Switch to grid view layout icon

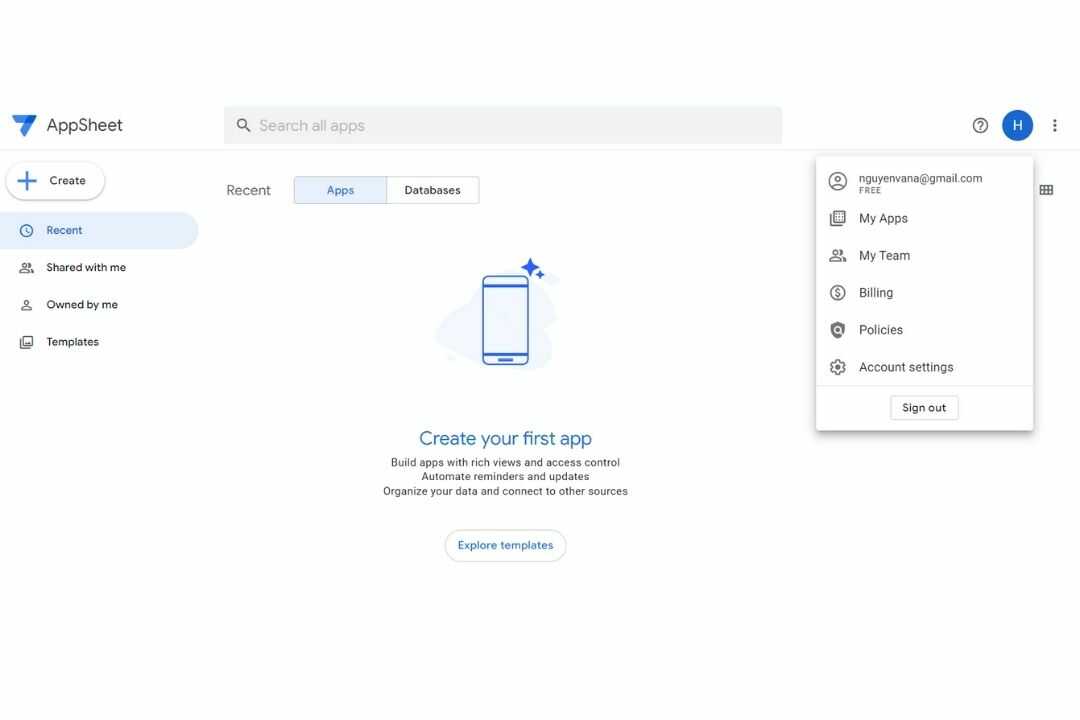[1046, 190]
